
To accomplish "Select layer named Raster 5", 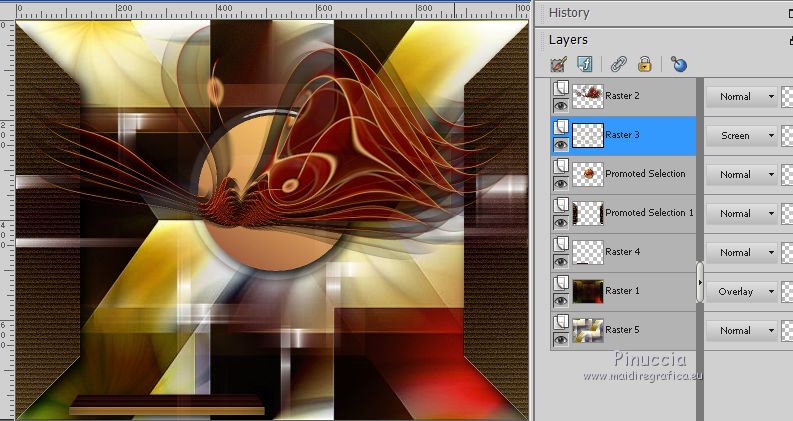I will [x=622, y=329].
